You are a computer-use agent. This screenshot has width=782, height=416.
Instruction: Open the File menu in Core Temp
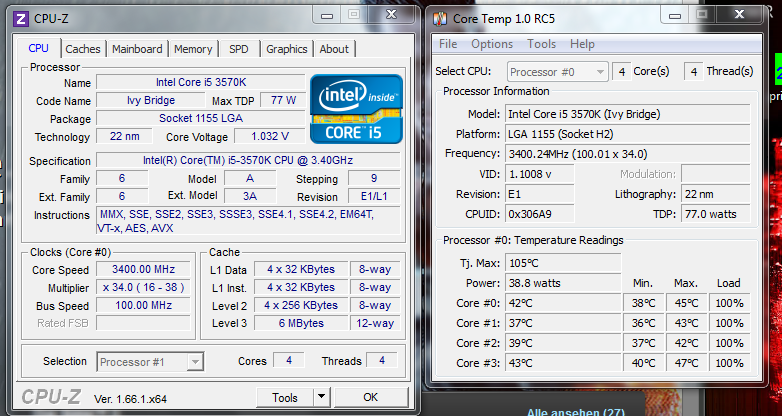448,44
